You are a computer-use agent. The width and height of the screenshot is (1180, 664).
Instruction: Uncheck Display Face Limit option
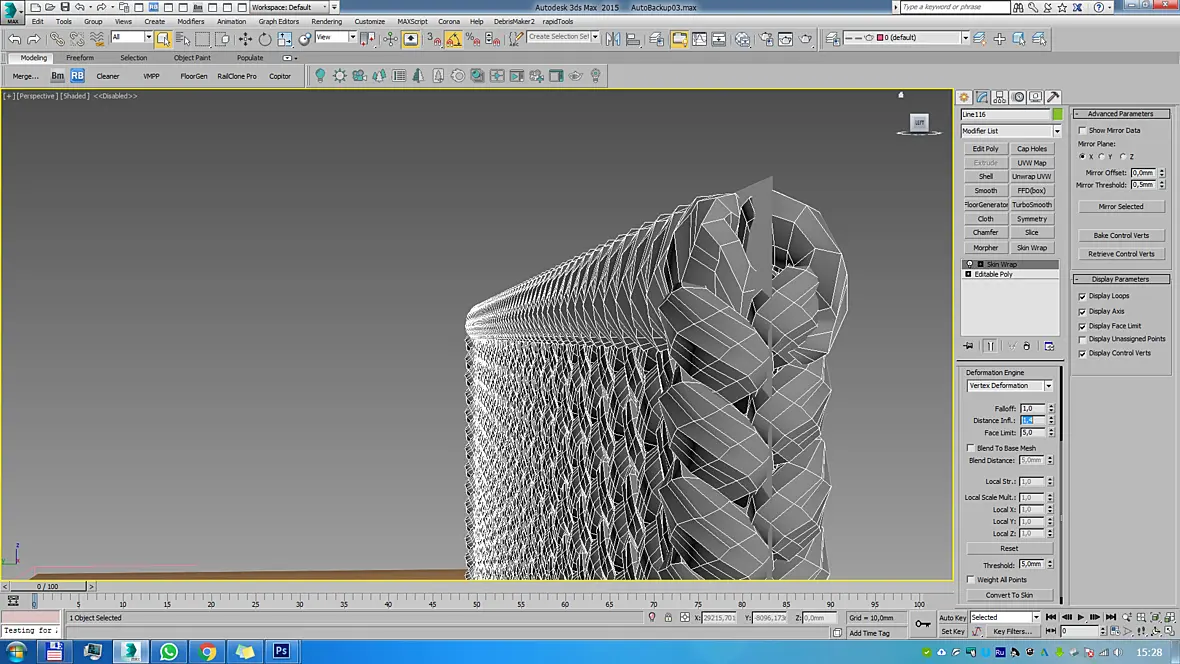tap(1082, 326)
